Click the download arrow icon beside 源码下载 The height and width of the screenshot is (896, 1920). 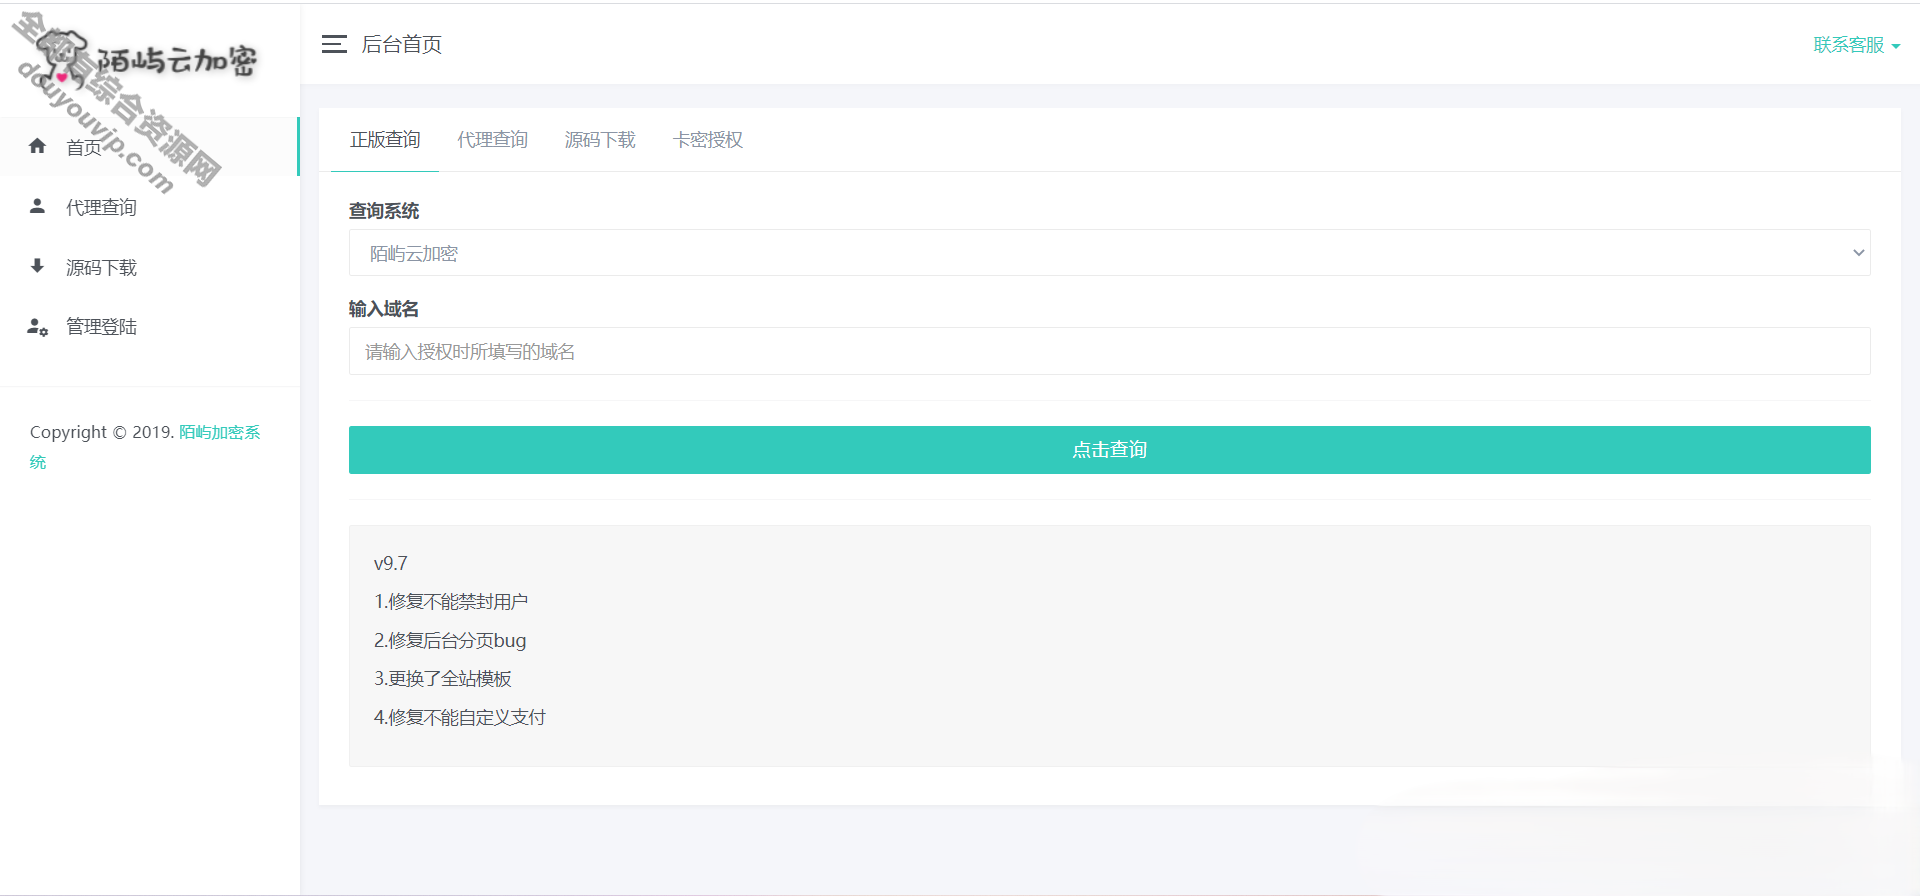[x=38, y=266]
